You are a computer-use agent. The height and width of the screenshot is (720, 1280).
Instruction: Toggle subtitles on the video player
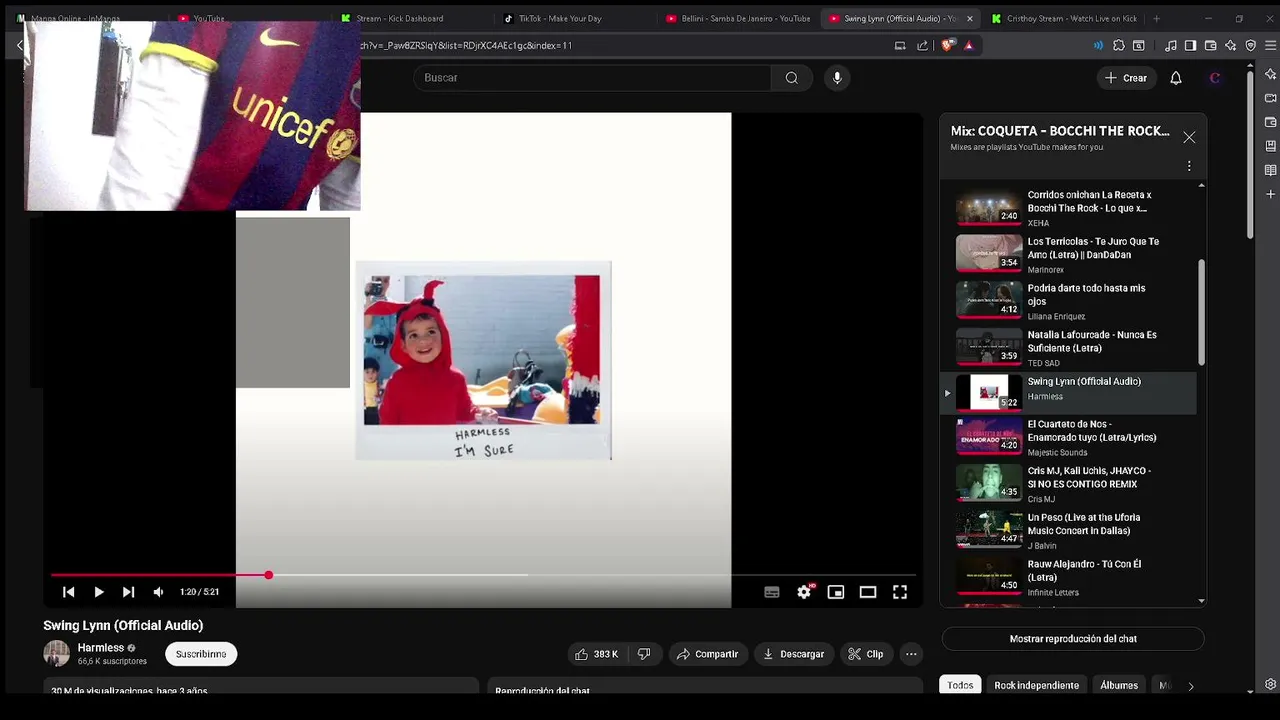(x=772, y=592)
